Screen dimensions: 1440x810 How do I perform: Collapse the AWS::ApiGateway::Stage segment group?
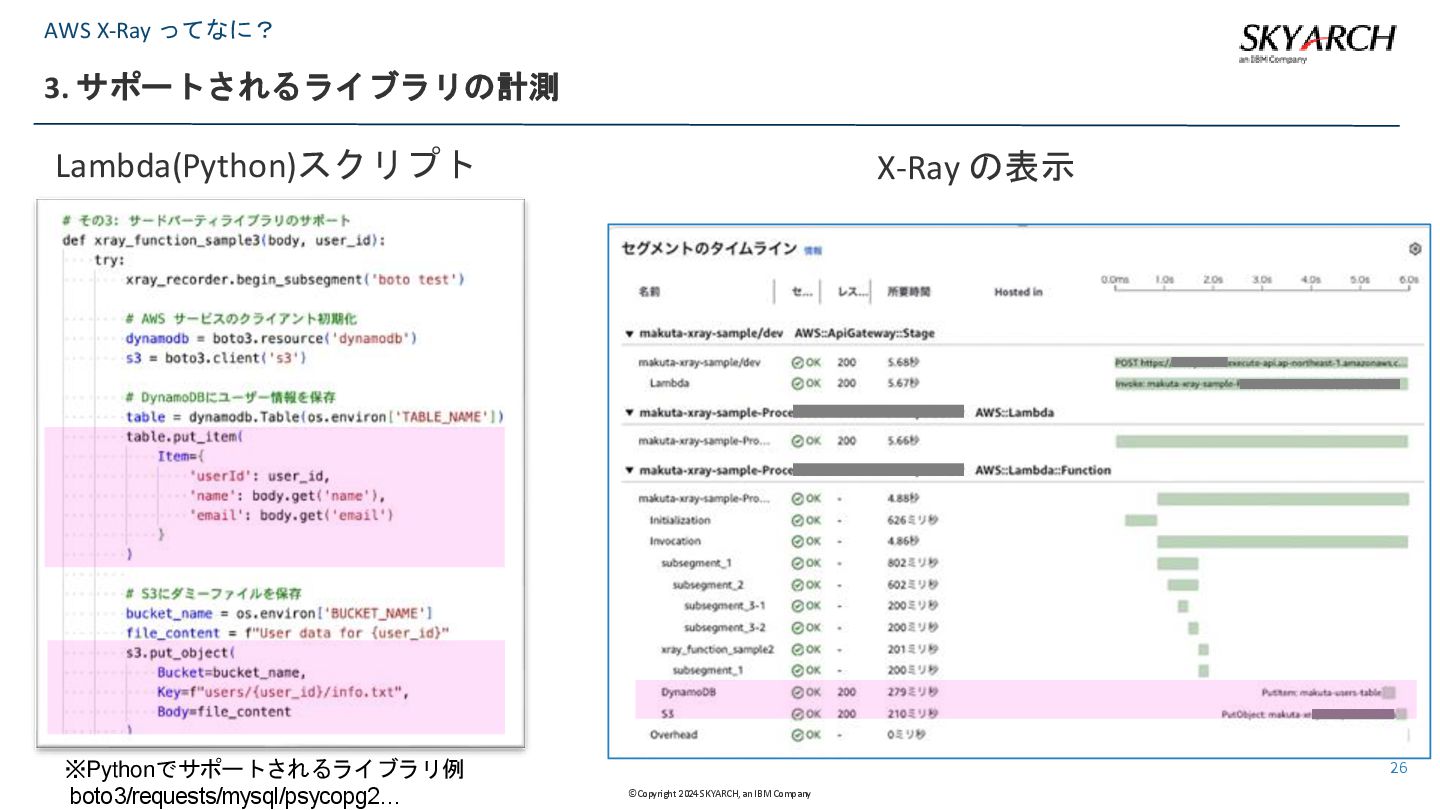tap(629, 333)
